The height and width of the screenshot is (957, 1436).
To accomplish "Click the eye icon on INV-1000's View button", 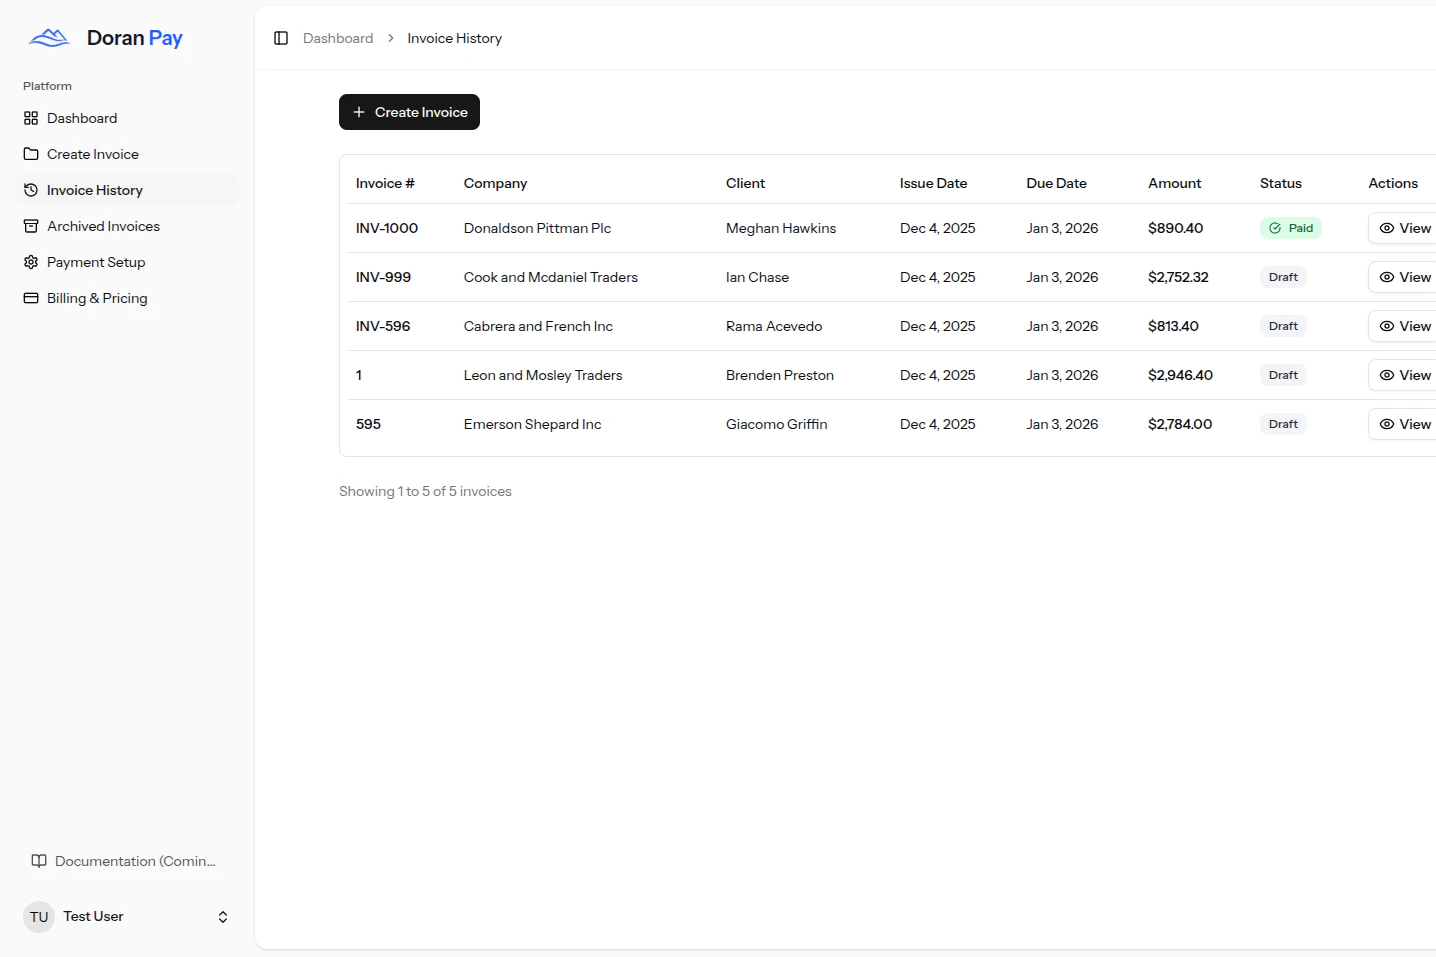I will pyautogui.click(x=1387, y=228).
